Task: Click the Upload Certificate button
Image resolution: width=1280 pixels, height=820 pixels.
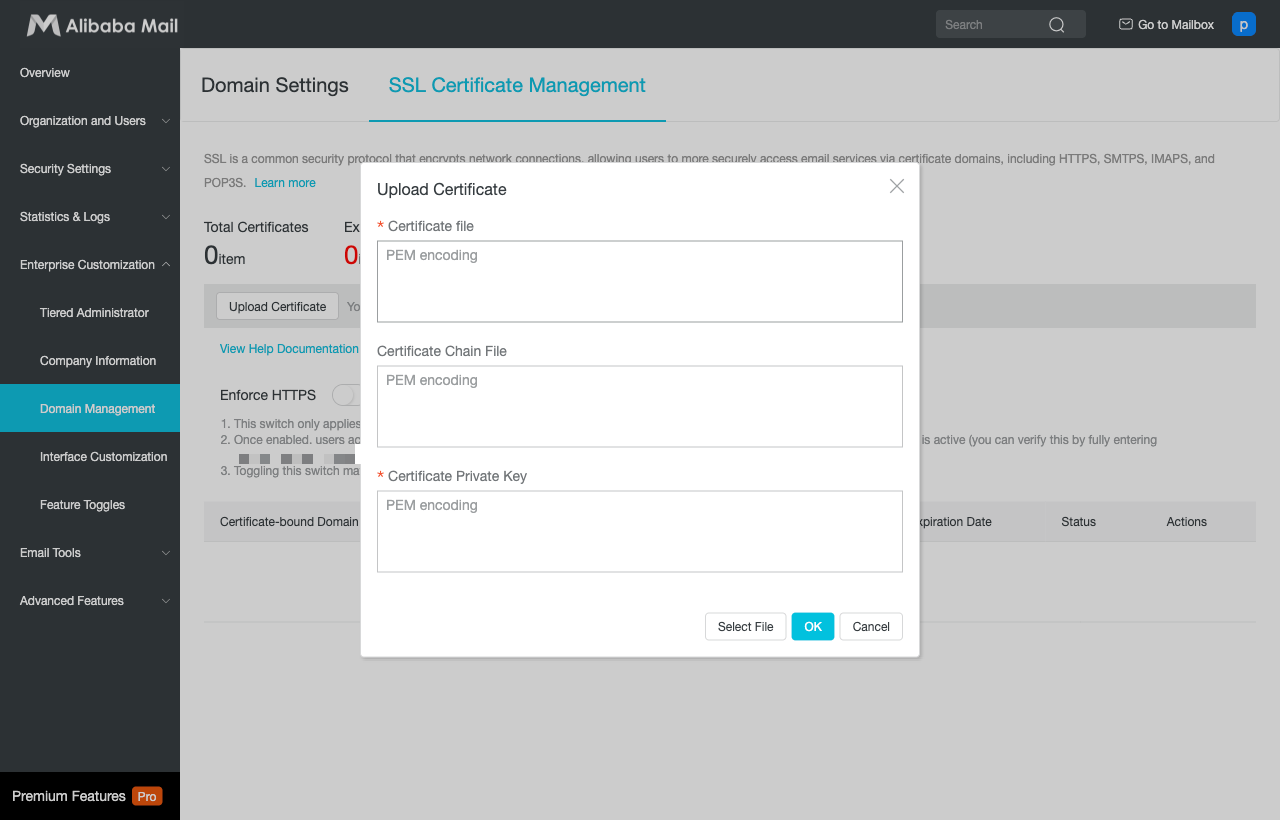Action: pyautogui.click(x=277, y=307)
